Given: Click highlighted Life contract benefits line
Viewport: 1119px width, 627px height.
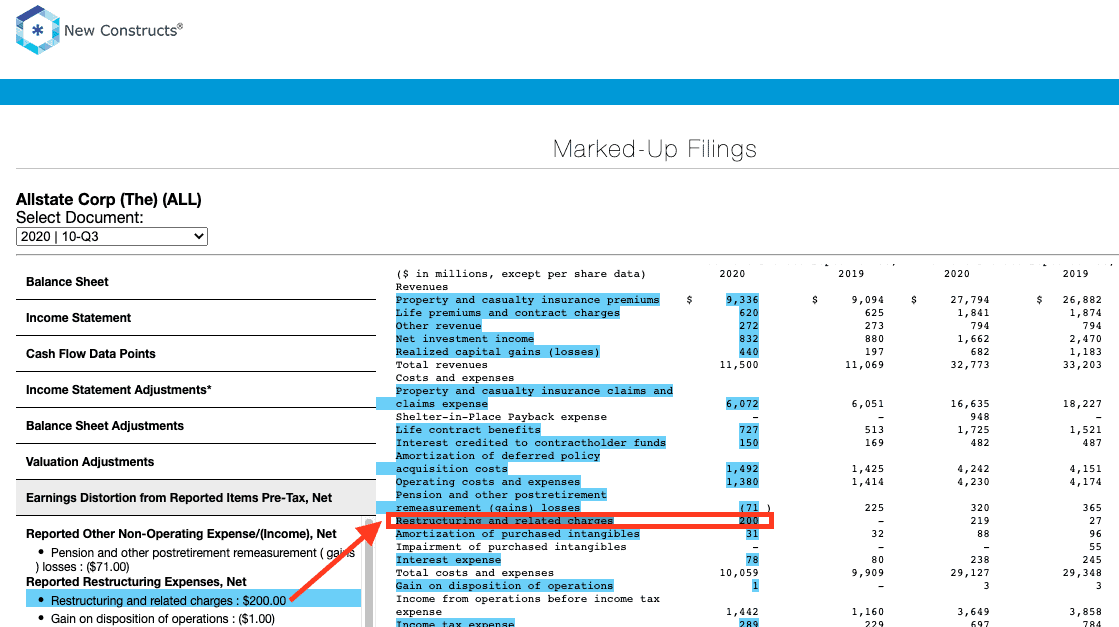Looking at the screenshot, I should coord(468,429).
